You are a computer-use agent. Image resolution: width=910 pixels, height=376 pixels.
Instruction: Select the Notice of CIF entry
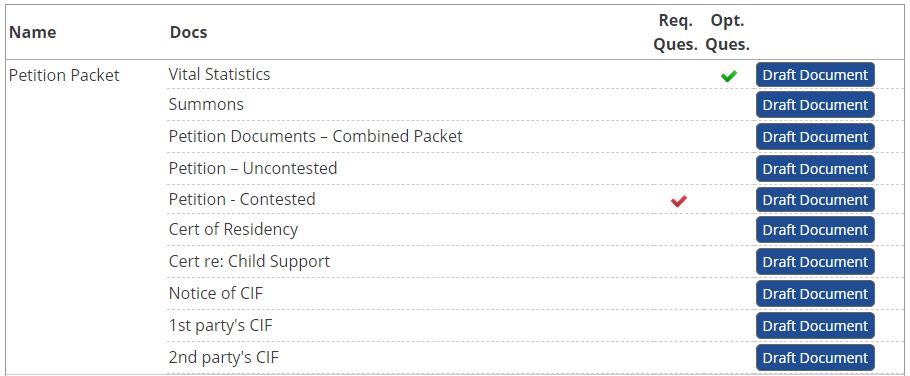point(216,293)
